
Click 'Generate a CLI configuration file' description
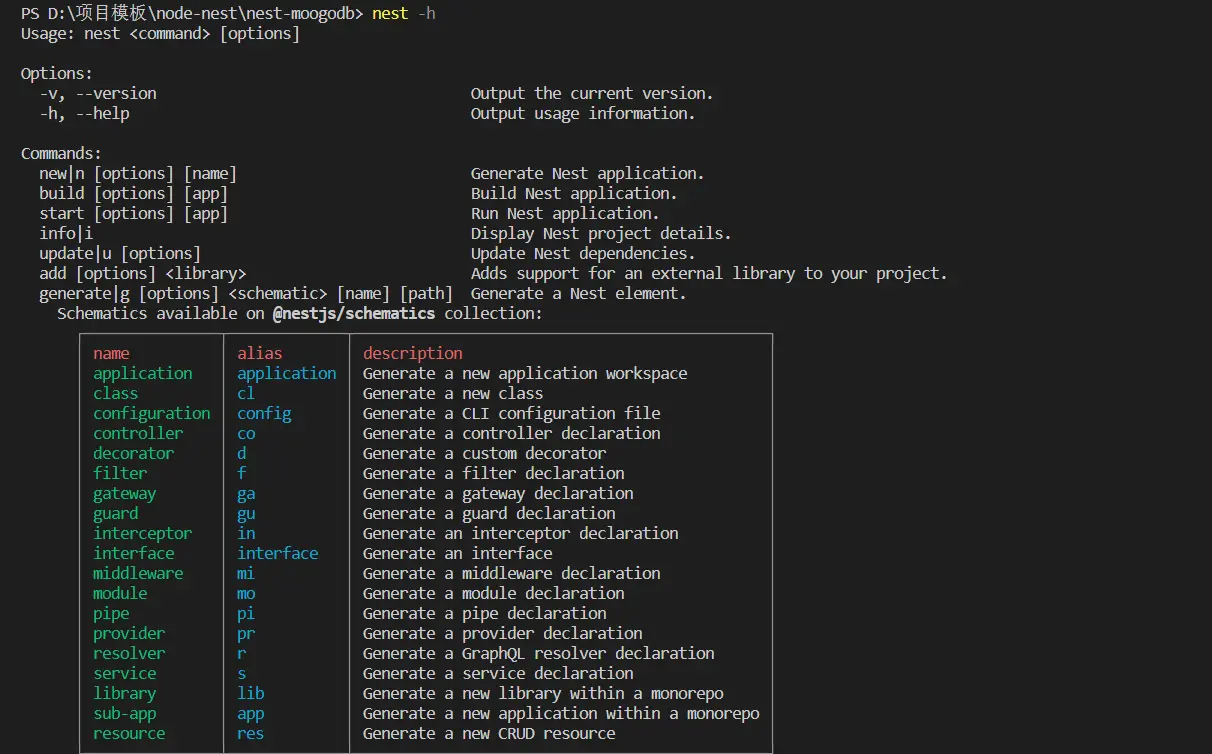[512, 413]
